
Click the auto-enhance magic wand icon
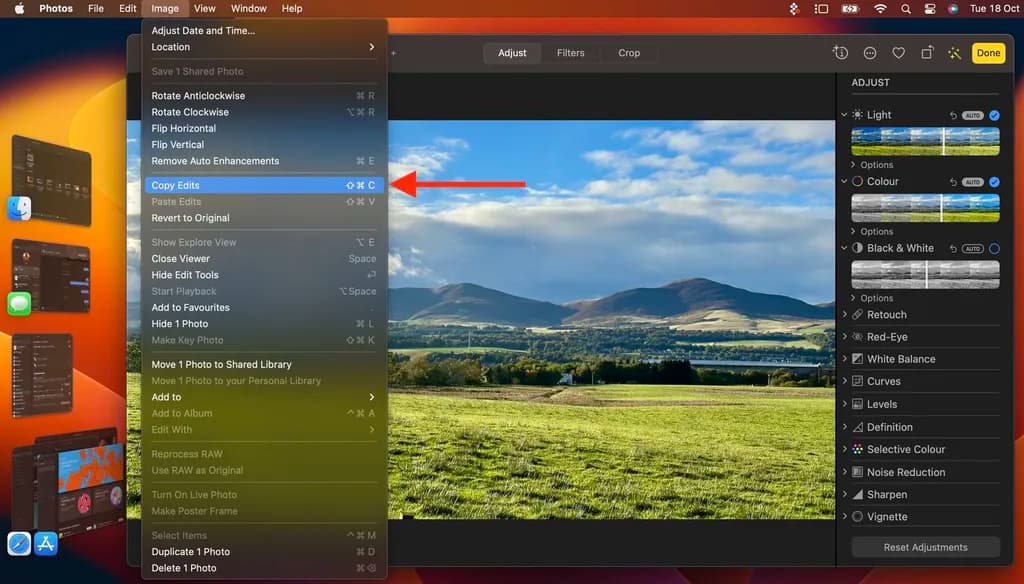[x=954, y=53]
